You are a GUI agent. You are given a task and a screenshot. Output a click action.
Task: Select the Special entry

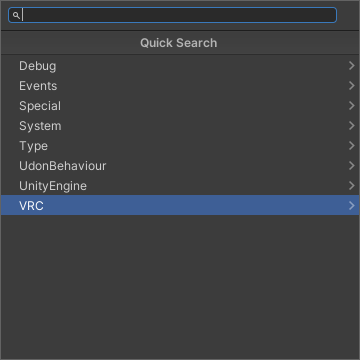(x=180, y=106)
